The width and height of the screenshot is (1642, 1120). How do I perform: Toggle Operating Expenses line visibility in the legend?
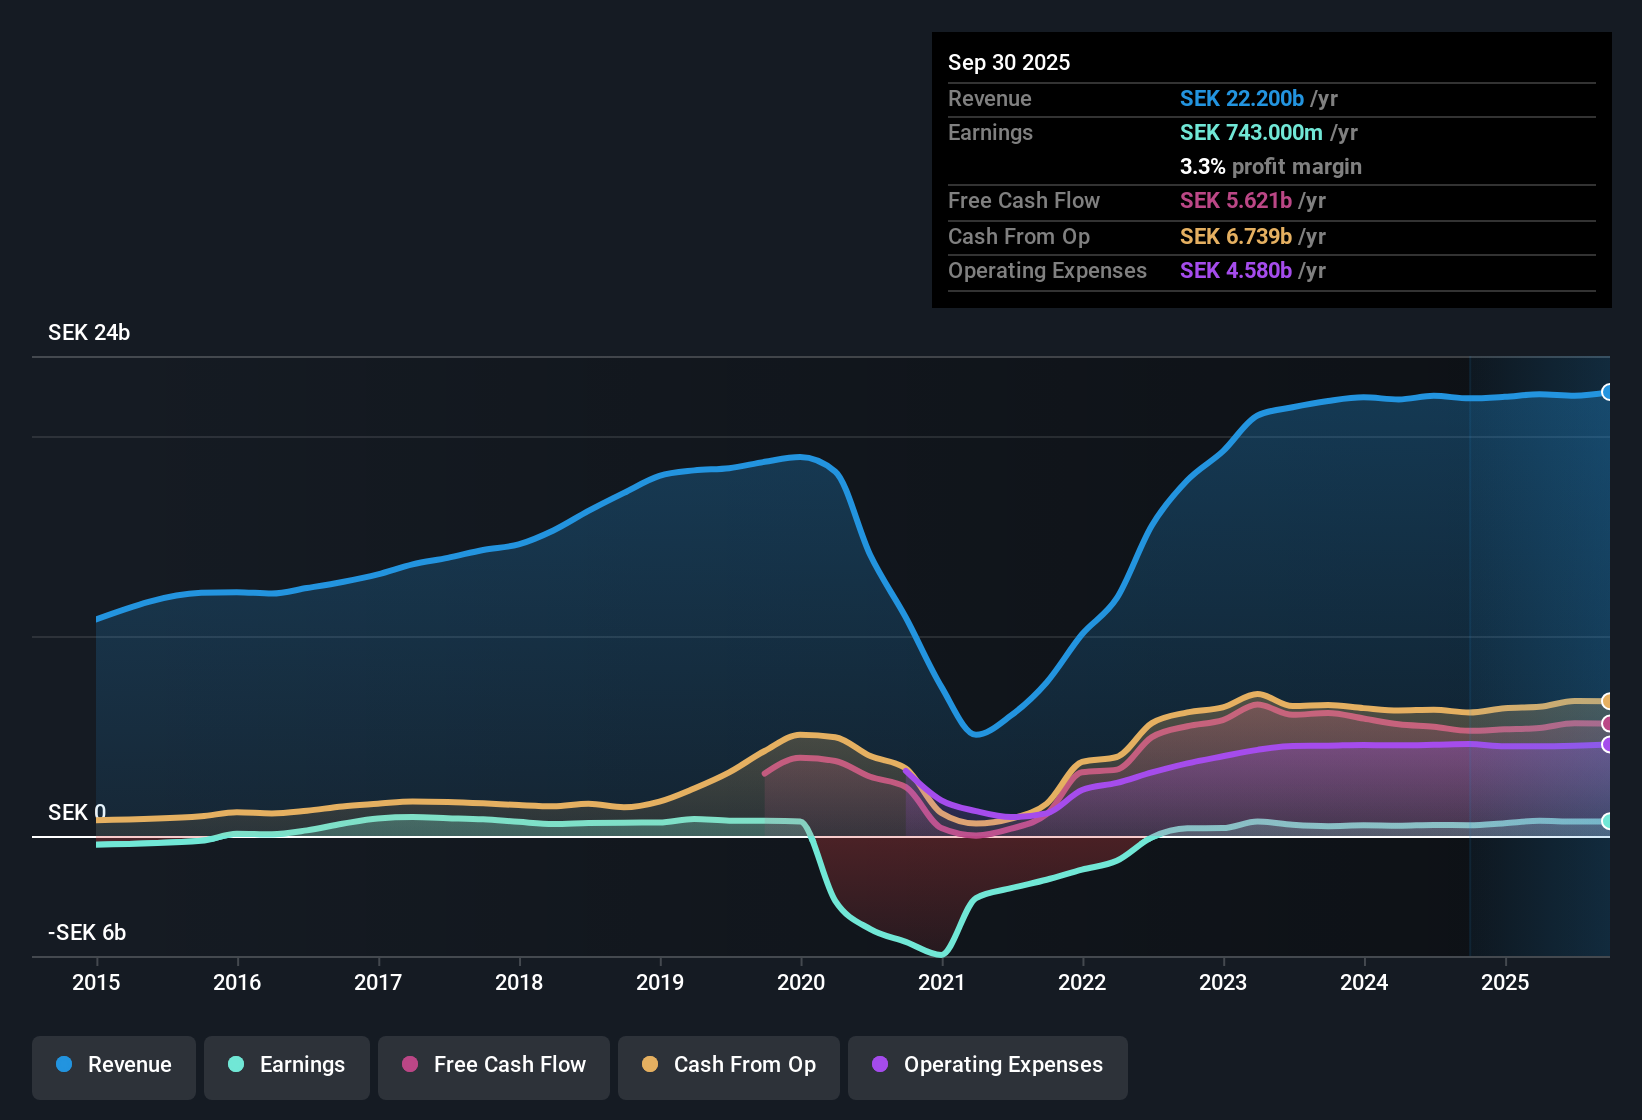[987, 1066]
